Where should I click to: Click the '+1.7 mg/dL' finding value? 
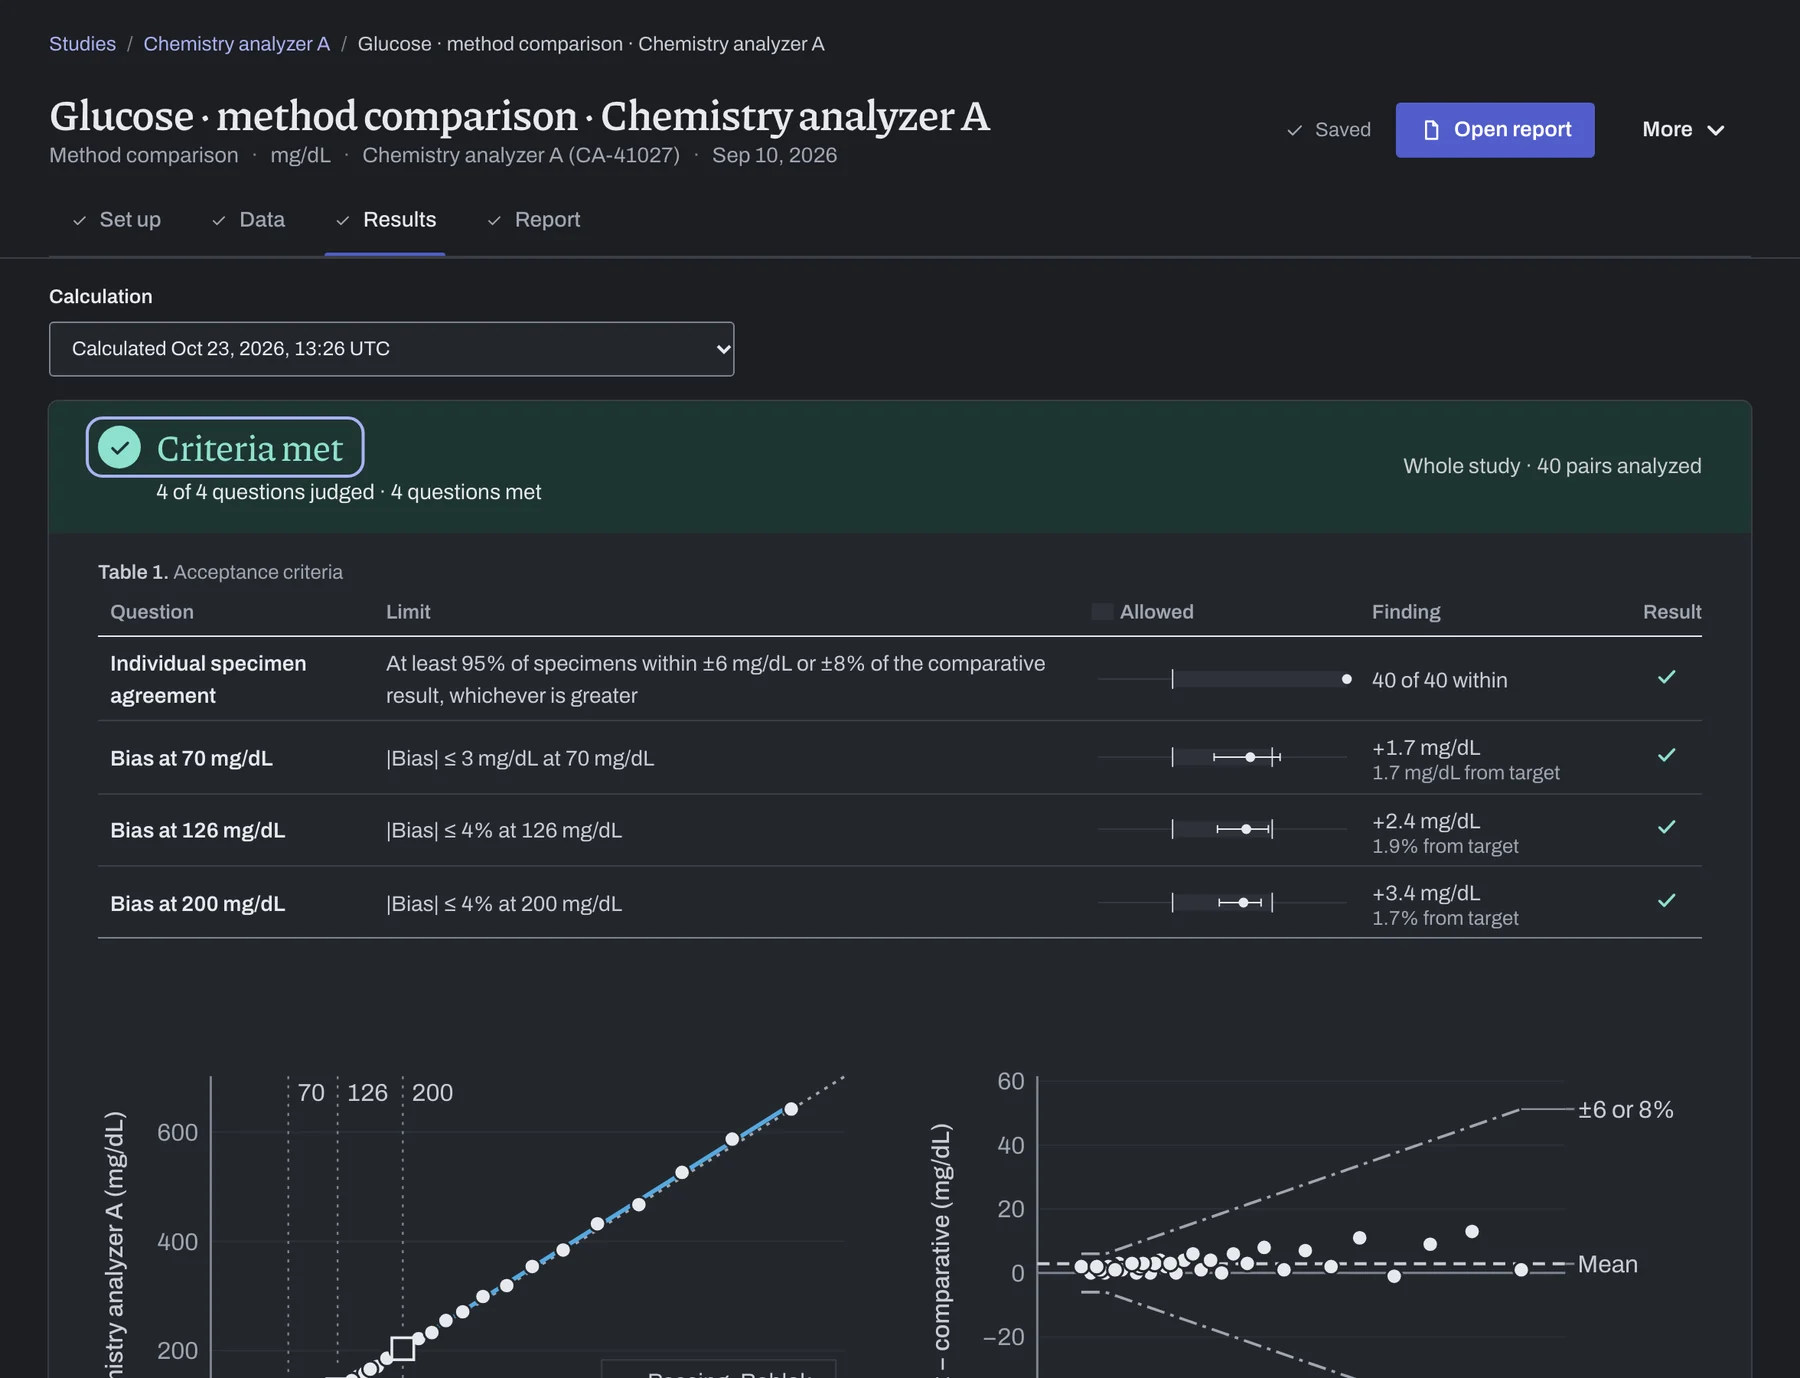point(1426,748)
